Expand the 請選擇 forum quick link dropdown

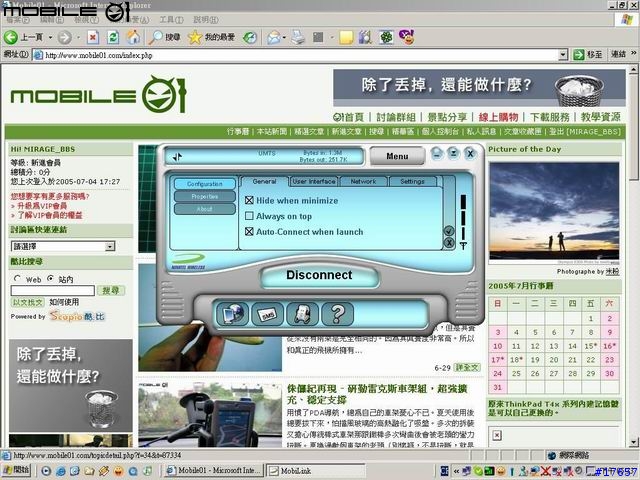[109, 246]
